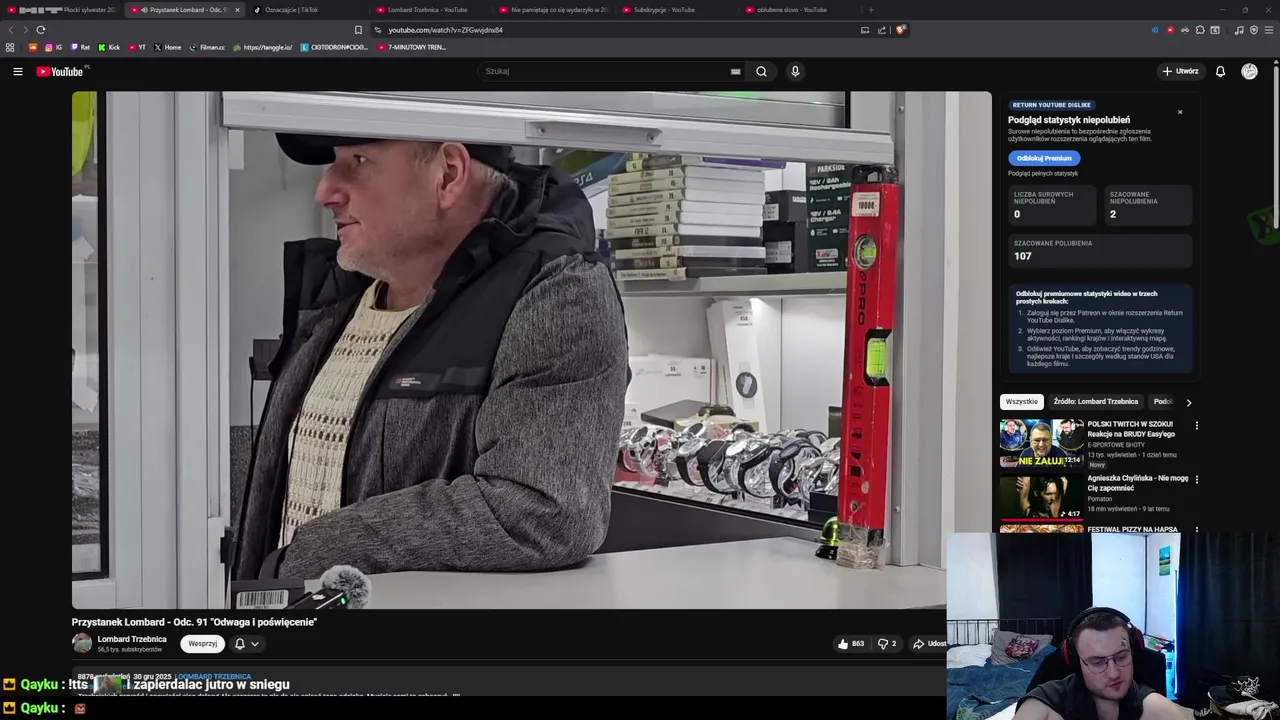Close the Przystanek Lombard browser tab
The image size is (1280, 720).
[x=237, y=10]
